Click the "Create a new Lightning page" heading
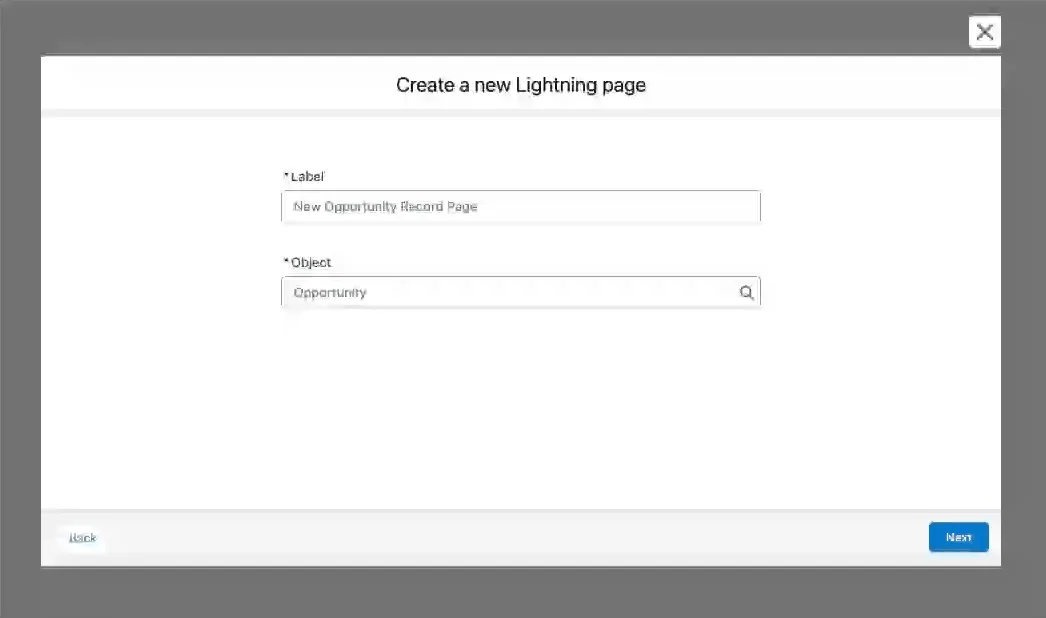The image size is (1046, 618). pyautogui.click(x=520, y=85)
